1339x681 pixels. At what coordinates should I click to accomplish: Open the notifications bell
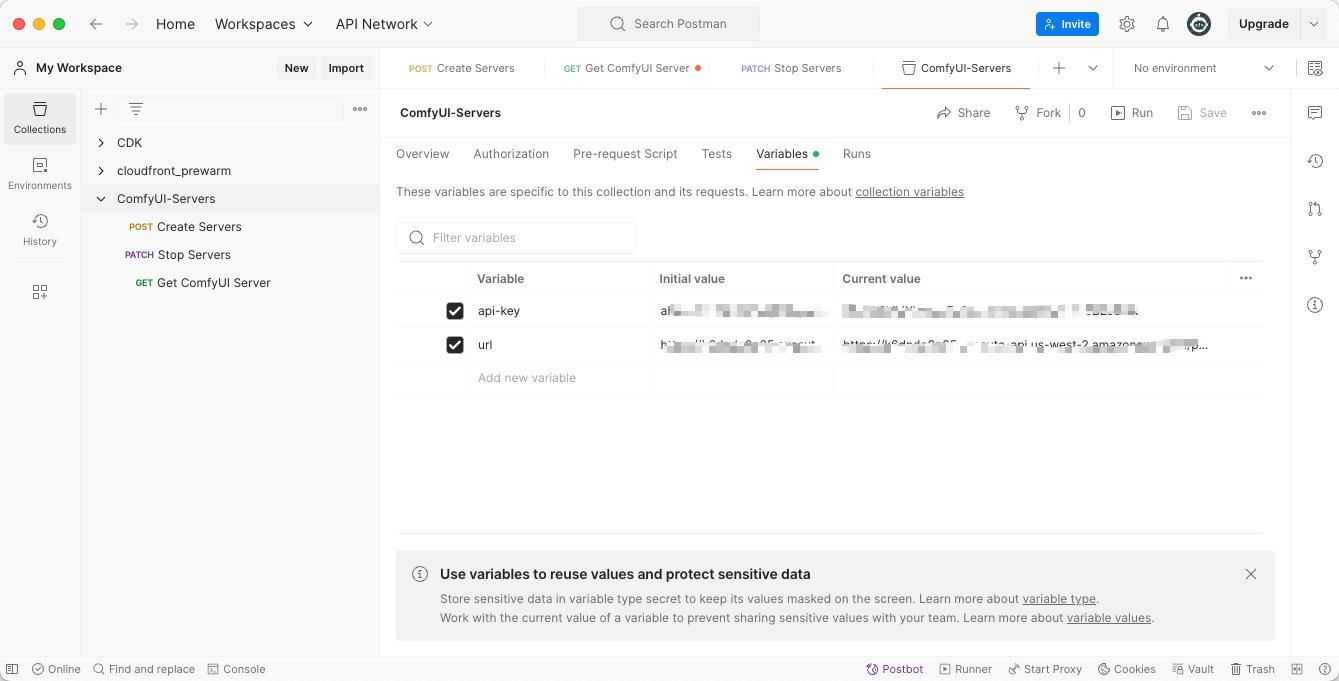(1163, 24)
